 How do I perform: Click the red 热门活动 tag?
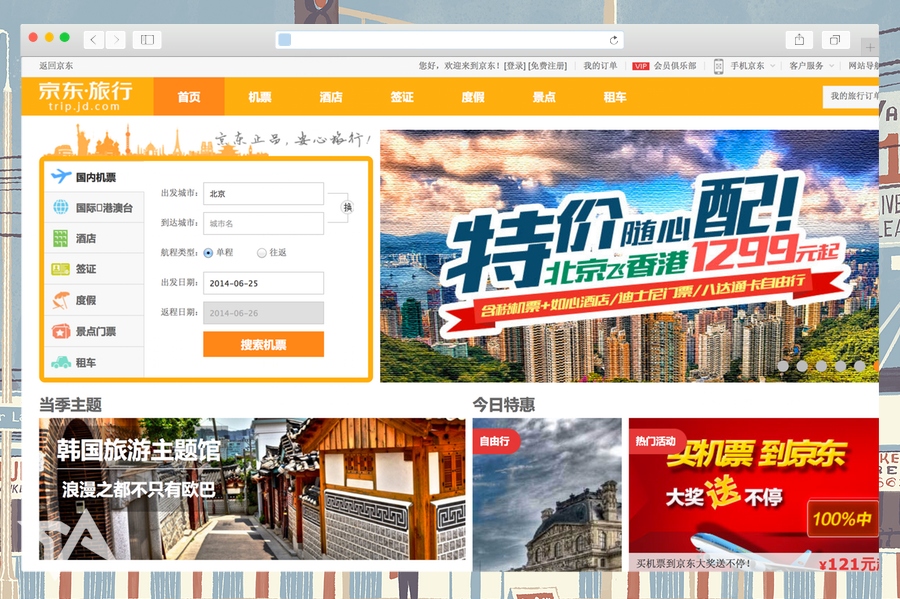[656, 441]
